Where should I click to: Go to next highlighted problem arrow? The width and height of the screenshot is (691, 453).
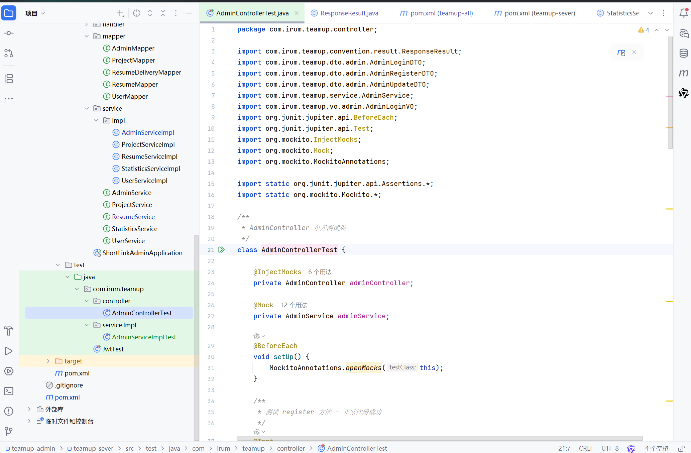[x=667, y=30]
